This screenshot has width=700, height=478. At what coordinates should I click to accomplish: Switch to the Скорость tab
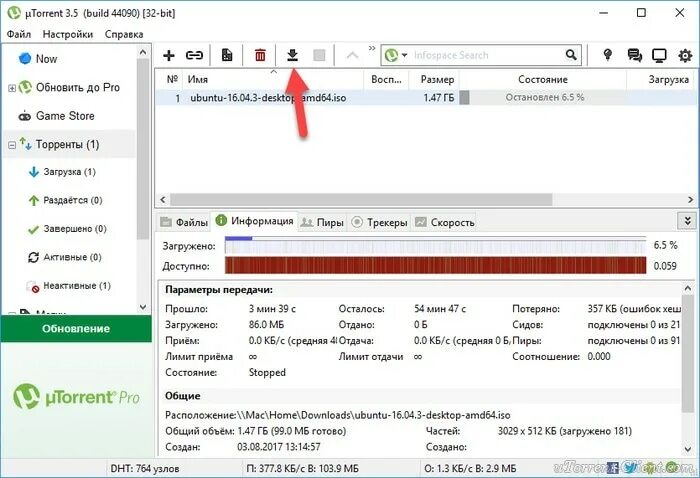[444, 222]
